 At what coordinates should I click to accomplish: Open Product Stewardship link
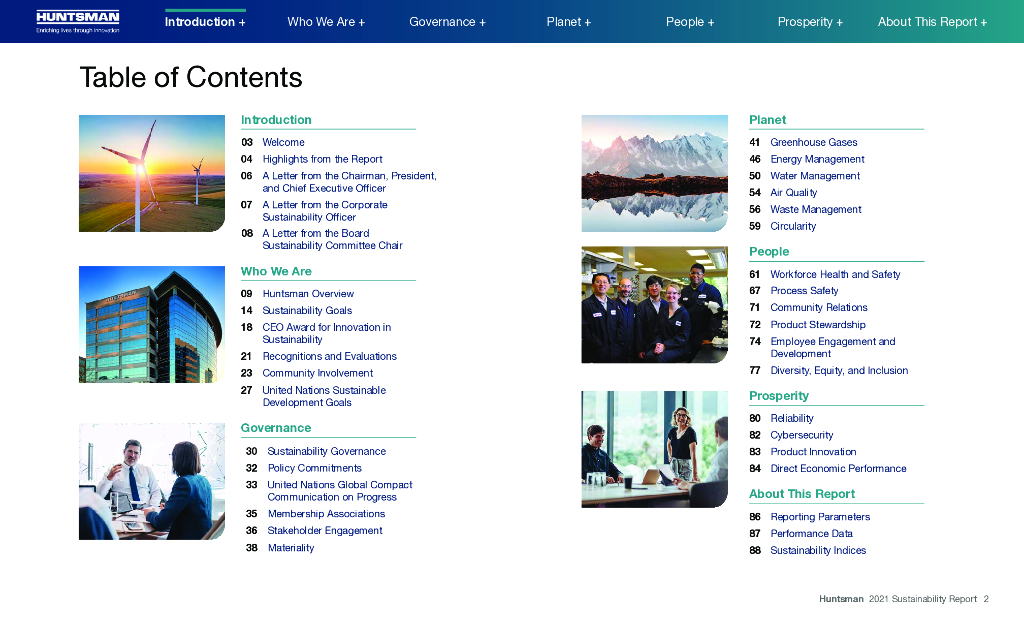click(x=818, y=325)
